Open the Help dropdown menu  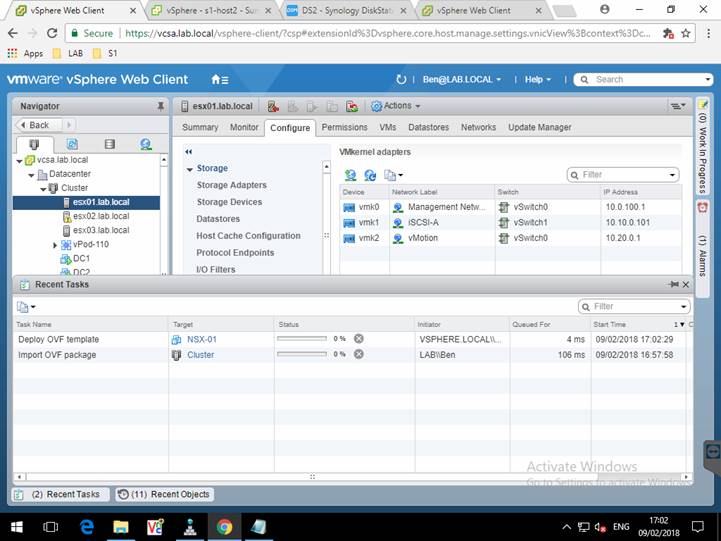click(538, 80)
